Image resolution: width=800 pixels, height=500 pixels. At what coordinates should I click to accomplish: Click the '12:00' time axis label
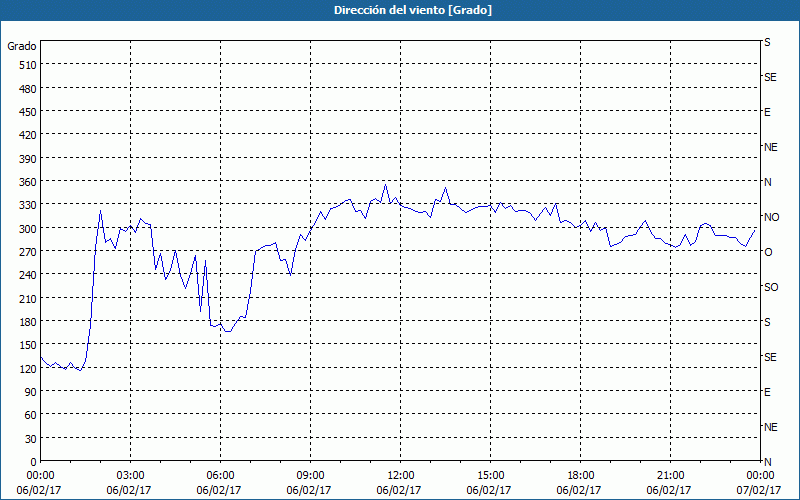tap(401, 476)
